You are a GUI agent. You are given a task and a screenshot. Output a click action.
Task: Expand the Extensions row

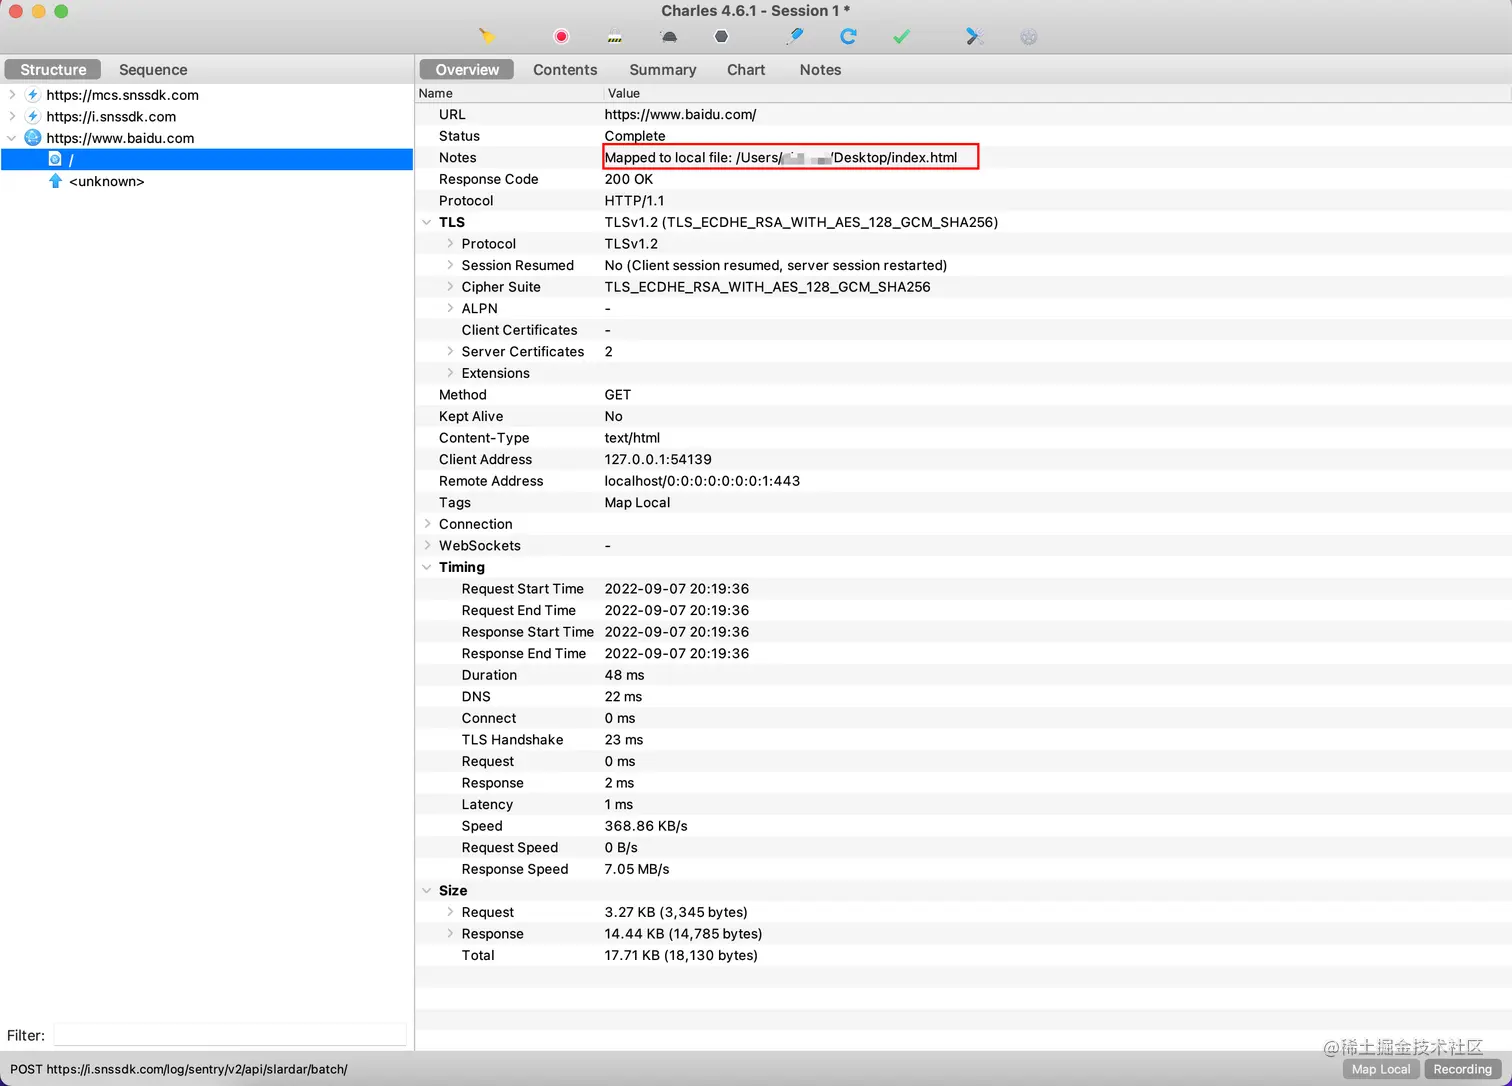point(450,373)
